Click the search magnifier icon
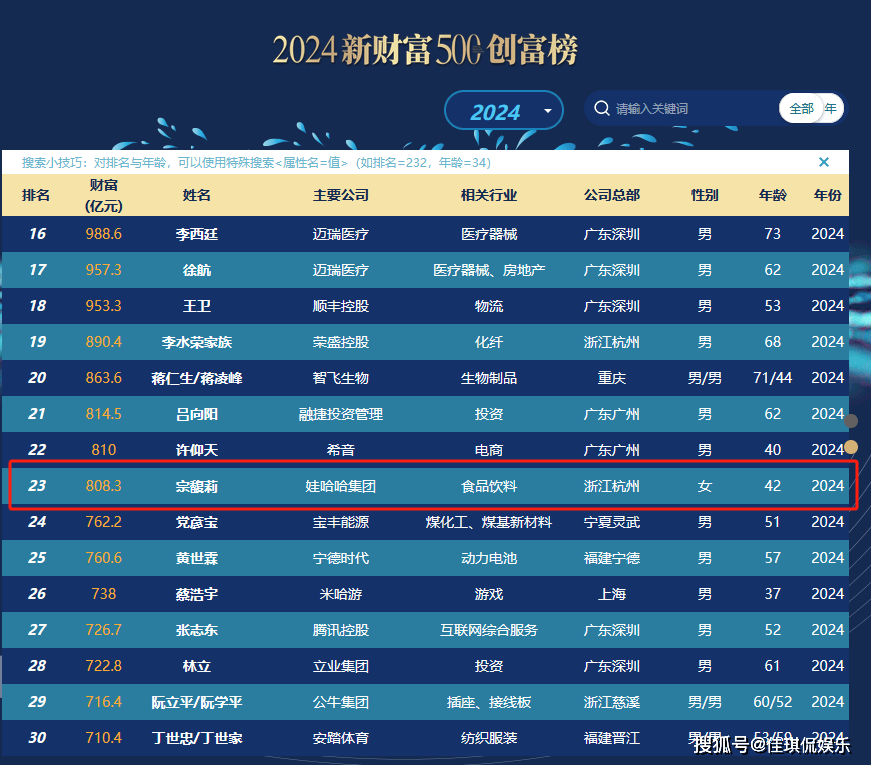The height and width of the screenshot is (765, 871). click(602, 108)
